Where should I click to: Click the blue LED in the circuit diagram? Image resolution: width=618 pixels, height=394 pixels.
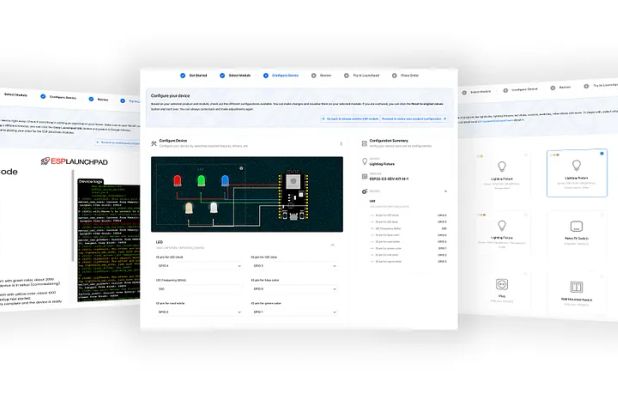225,181
